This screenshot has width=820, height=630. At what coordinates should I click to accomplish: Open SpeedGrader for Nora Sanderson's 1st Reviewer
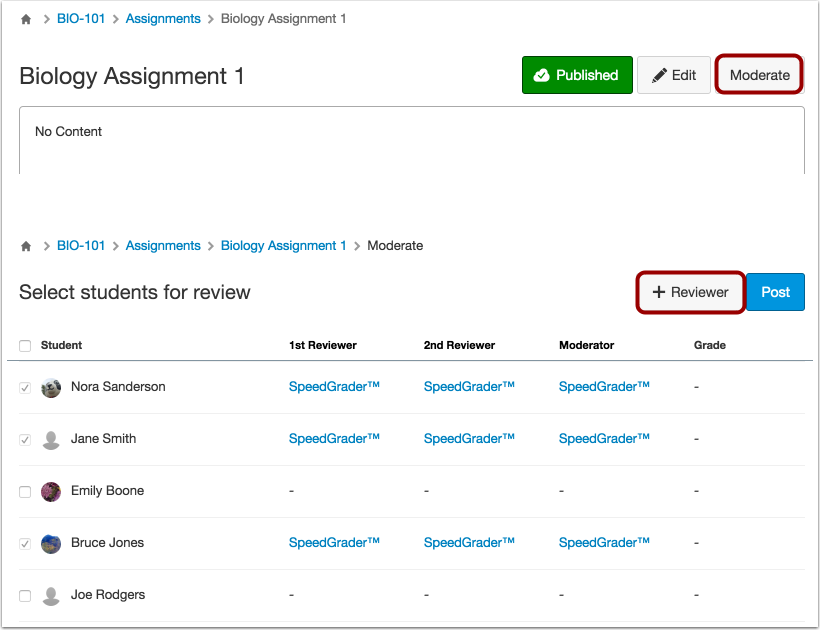334,387
